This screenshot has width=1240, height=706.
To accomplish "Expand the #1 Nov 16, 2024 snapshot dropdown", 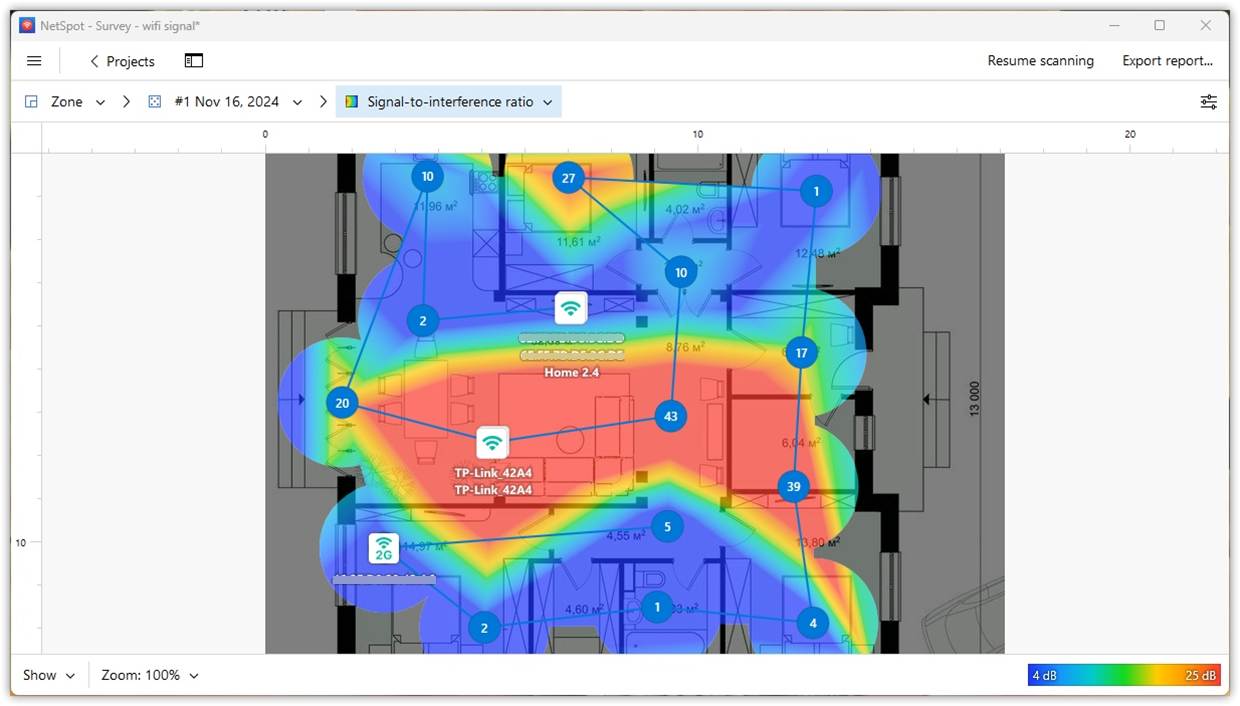I will click(297, 101).
